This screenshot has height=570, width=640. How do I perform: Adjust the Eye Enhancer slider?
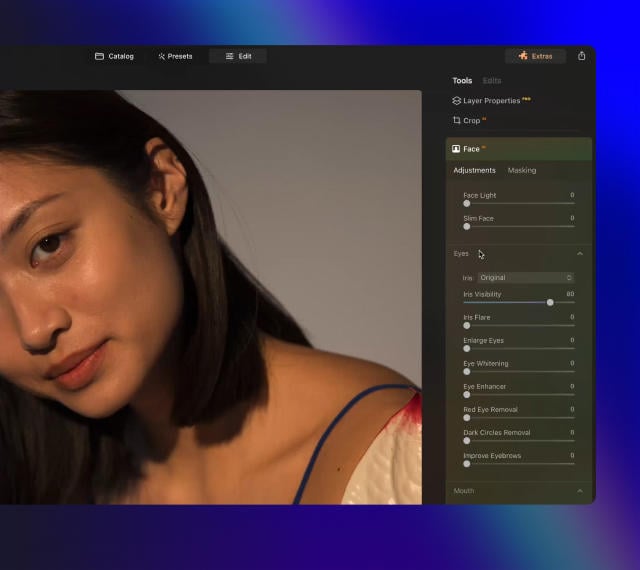pyautogui.click(x=519, y=395)
